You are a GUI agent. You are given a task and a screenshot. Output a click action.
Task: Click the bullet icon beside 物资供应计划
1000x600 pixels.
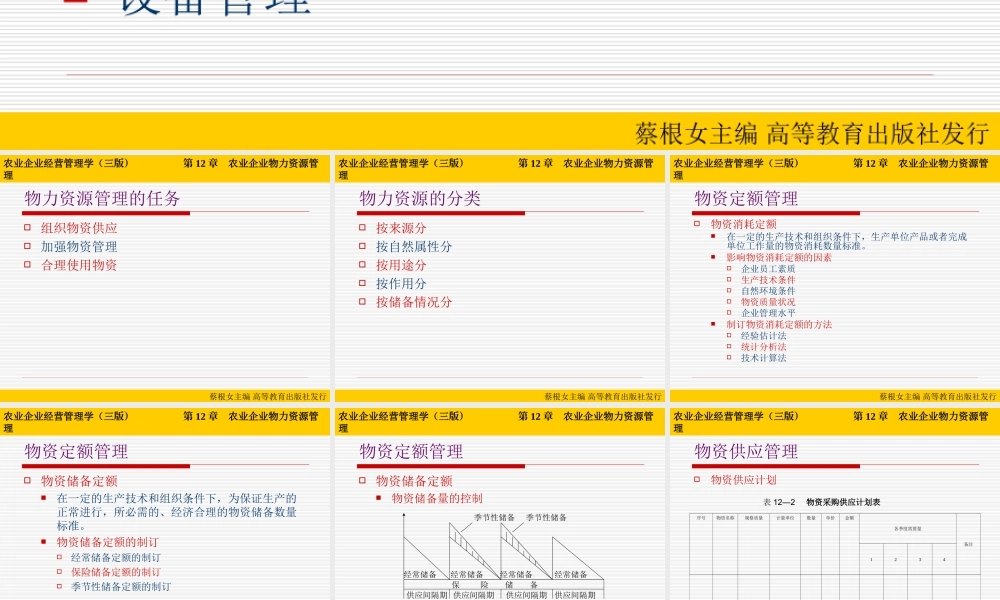(695, 478)
